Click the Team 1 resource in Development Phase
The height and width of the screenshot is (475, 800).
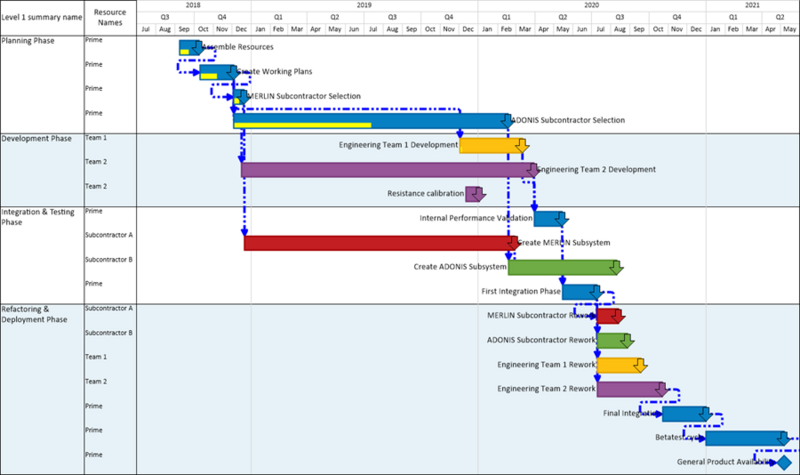[96, 138]
